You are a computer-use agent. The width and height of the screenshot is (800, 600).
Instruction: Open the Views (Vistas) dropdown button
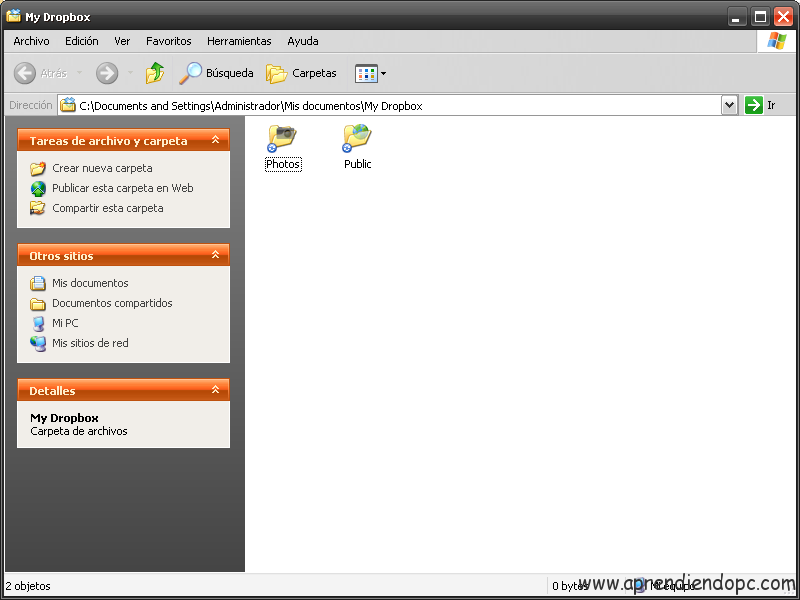click(x=370, y=73)
